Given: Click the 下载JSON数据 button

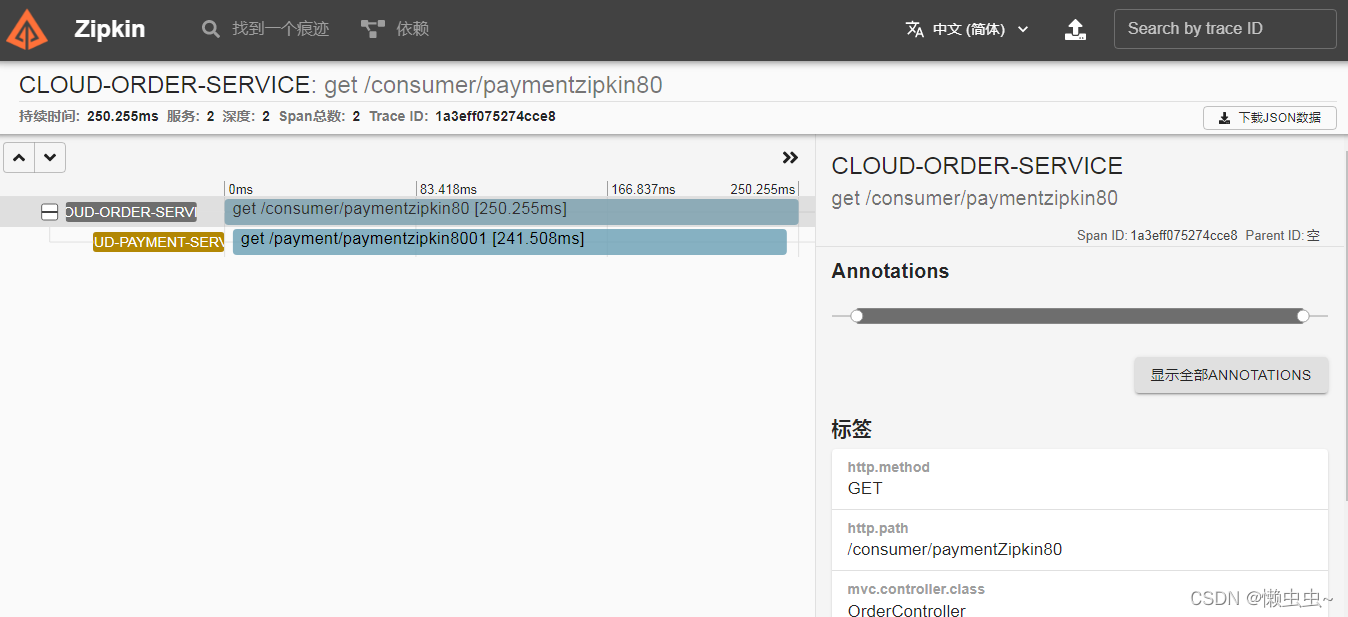Looking at the screenshot, I should coord(1270,118).
